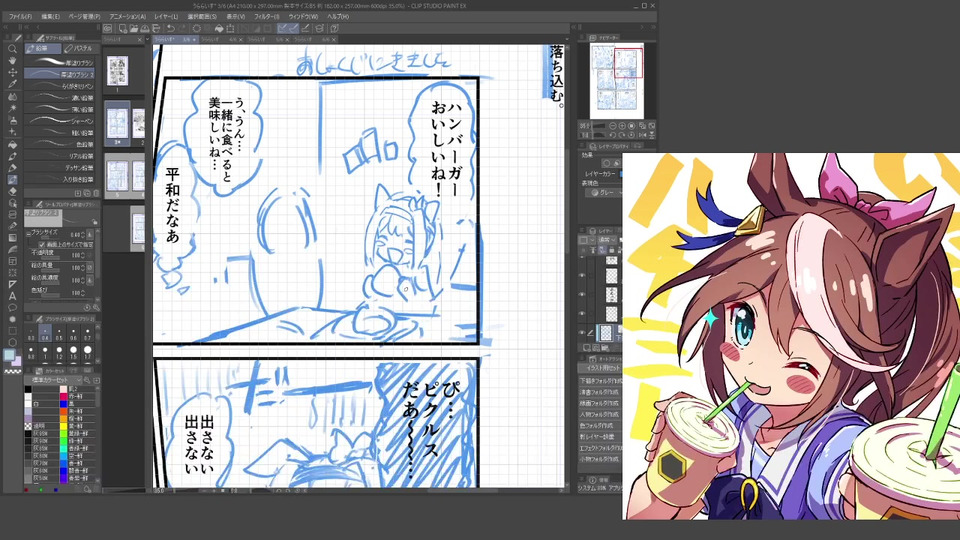This screenshot has width=960, height=540.
Task: Open フィルター(I) menu
Action: [266, 17]
